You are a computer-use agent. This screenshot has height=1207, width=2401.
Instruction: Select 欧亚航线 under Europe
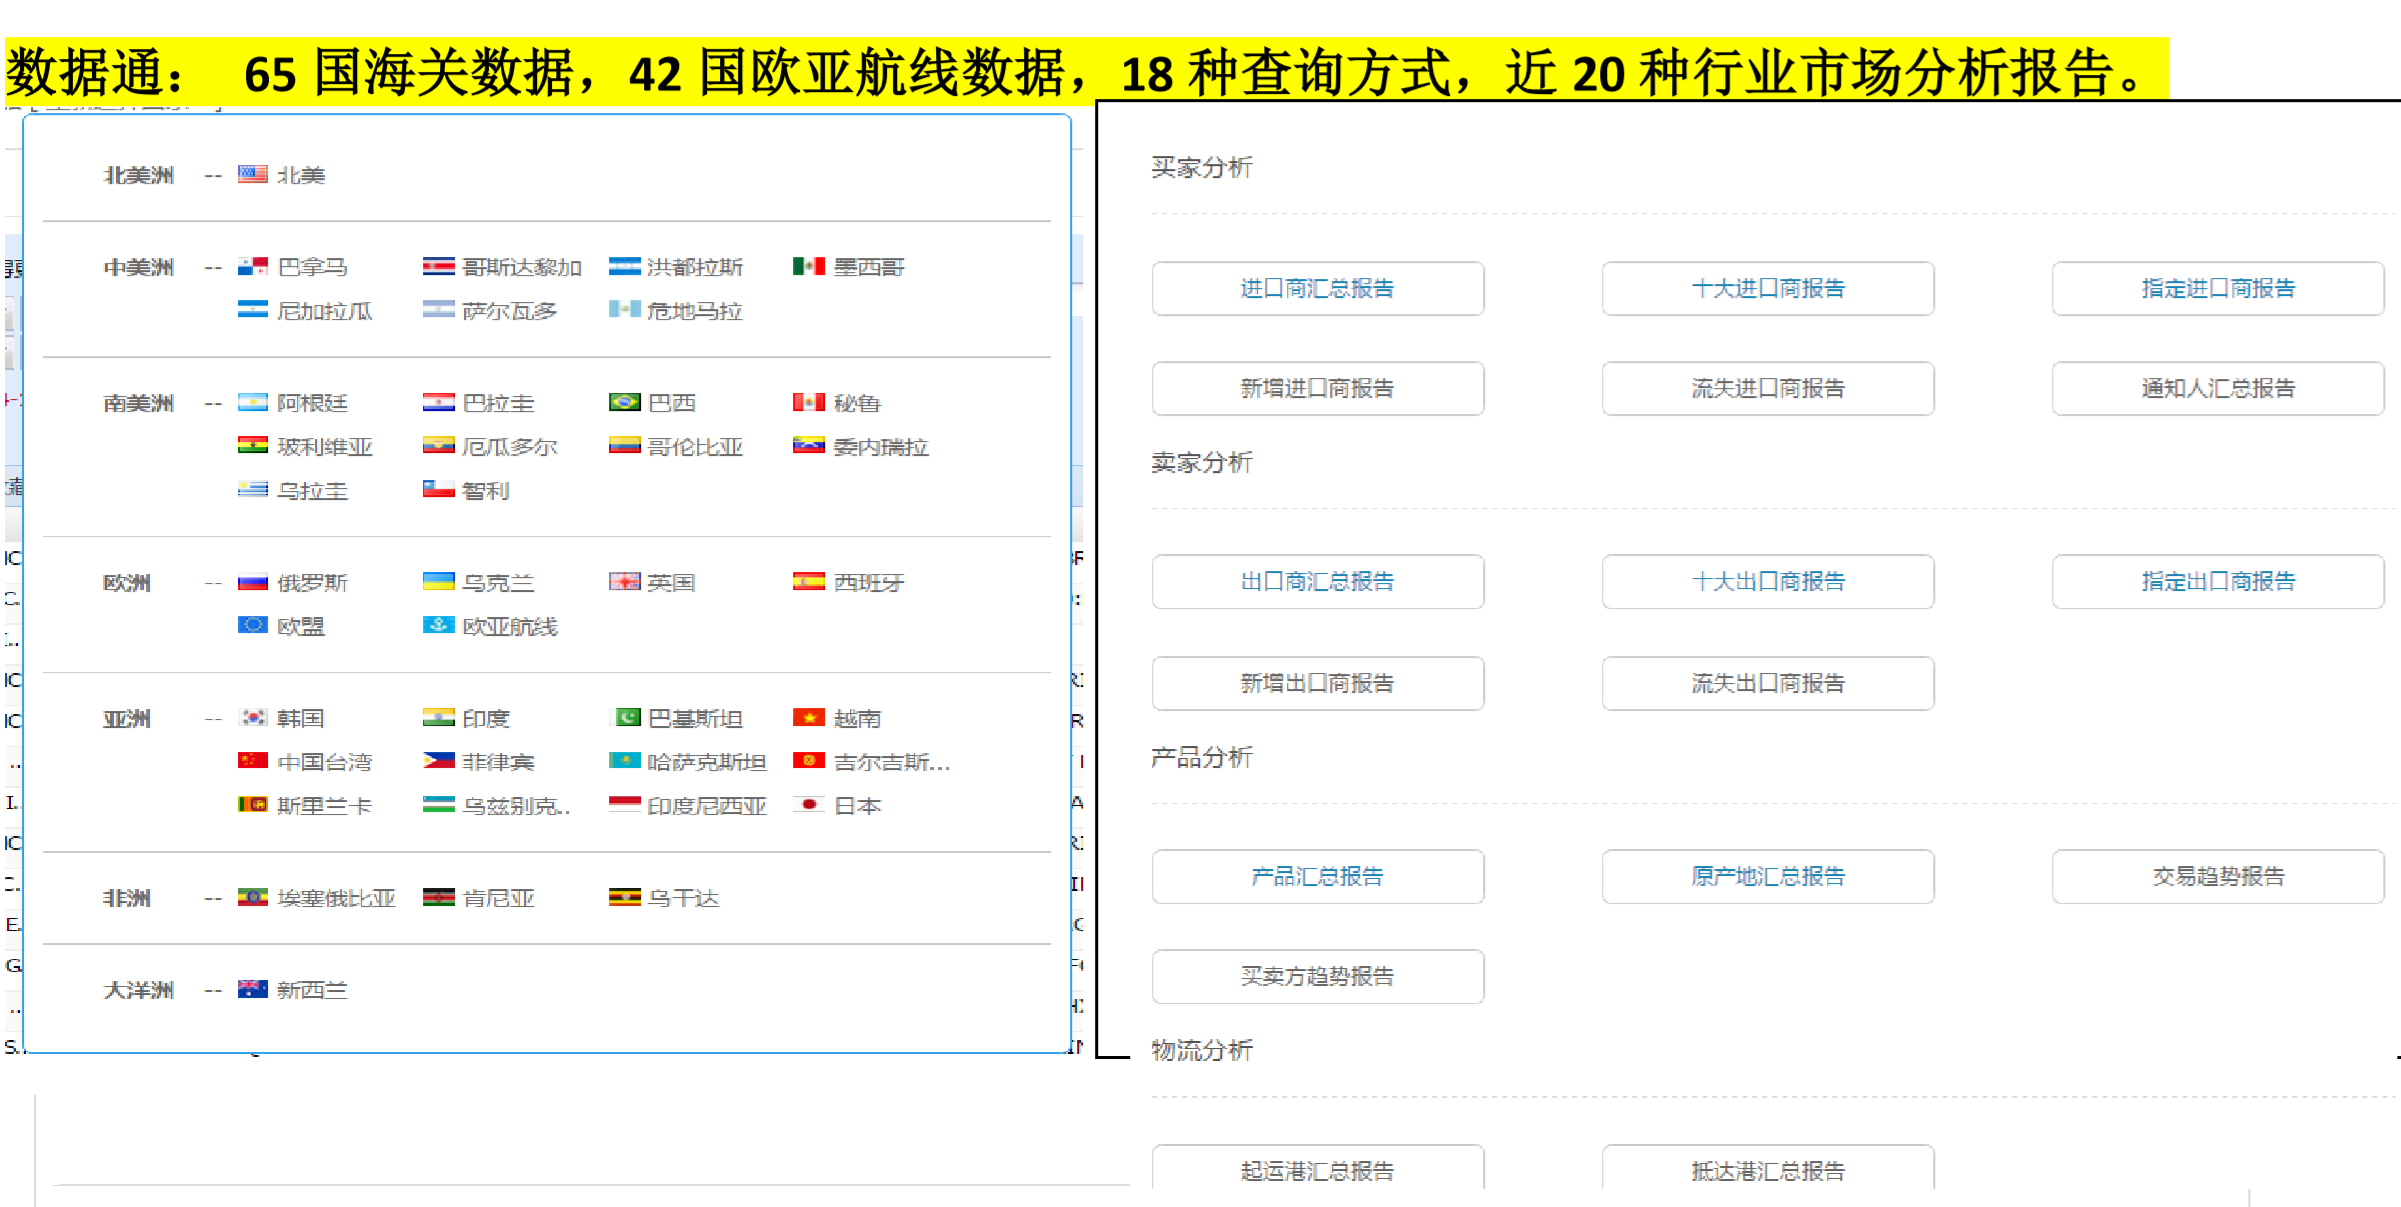click(x=509, y=626)
